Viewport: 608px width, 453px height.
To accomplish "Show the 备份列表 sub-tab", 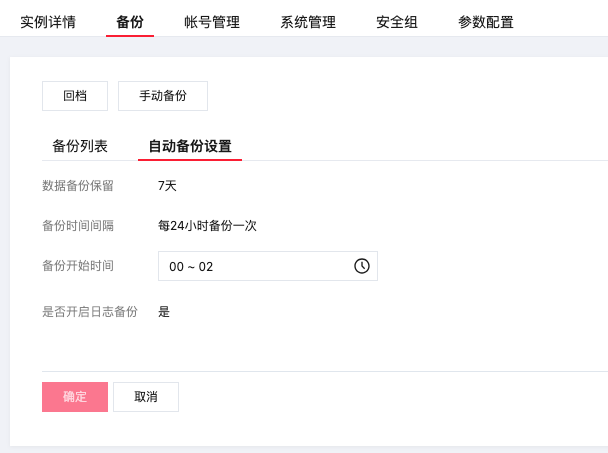I will (80, 146).
